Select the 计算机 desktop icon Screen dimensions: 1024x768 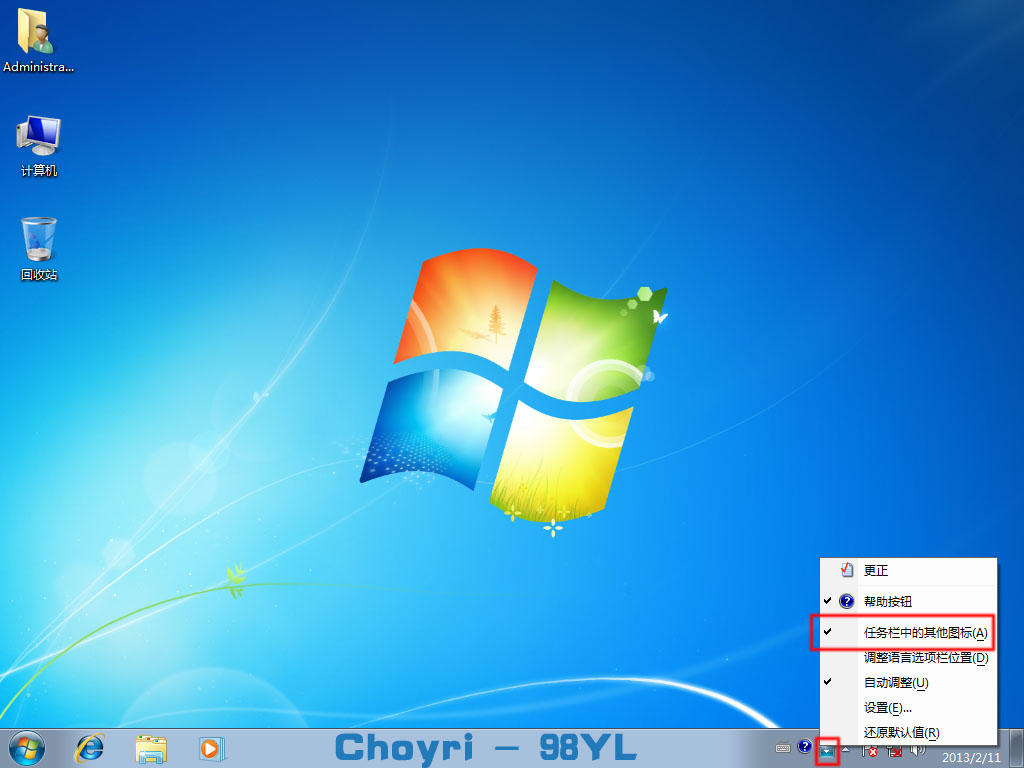39,146
